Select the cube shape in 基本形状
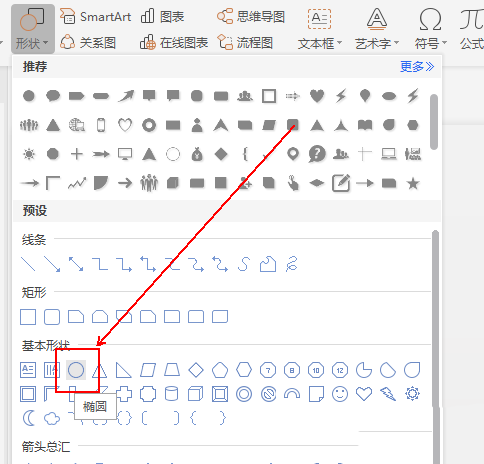Image resolution: width=484 pixels, height=464 pixels. coord(196,394)
